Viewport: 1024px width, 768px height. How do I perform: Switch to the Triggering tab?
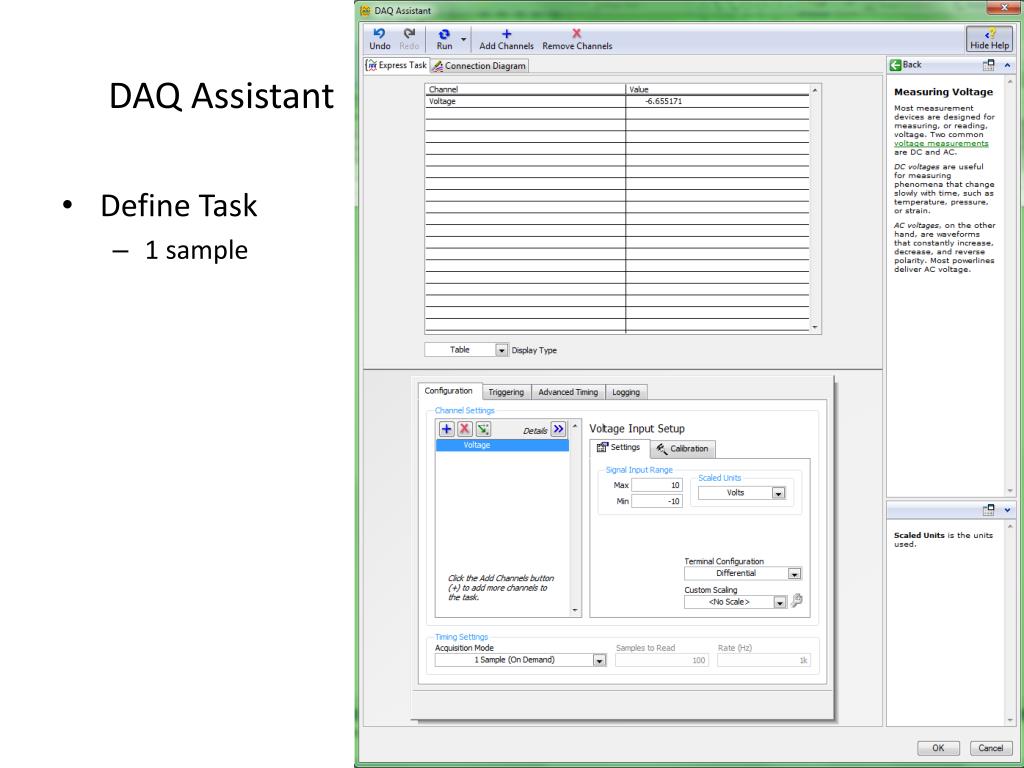point(506,392)
